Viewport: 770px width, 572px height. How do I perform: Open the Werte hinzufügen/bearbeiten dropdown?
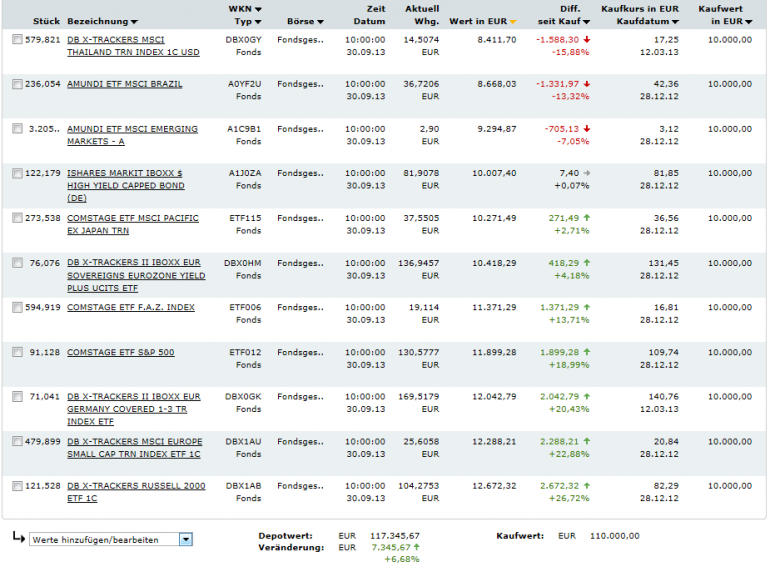(185, 539)
